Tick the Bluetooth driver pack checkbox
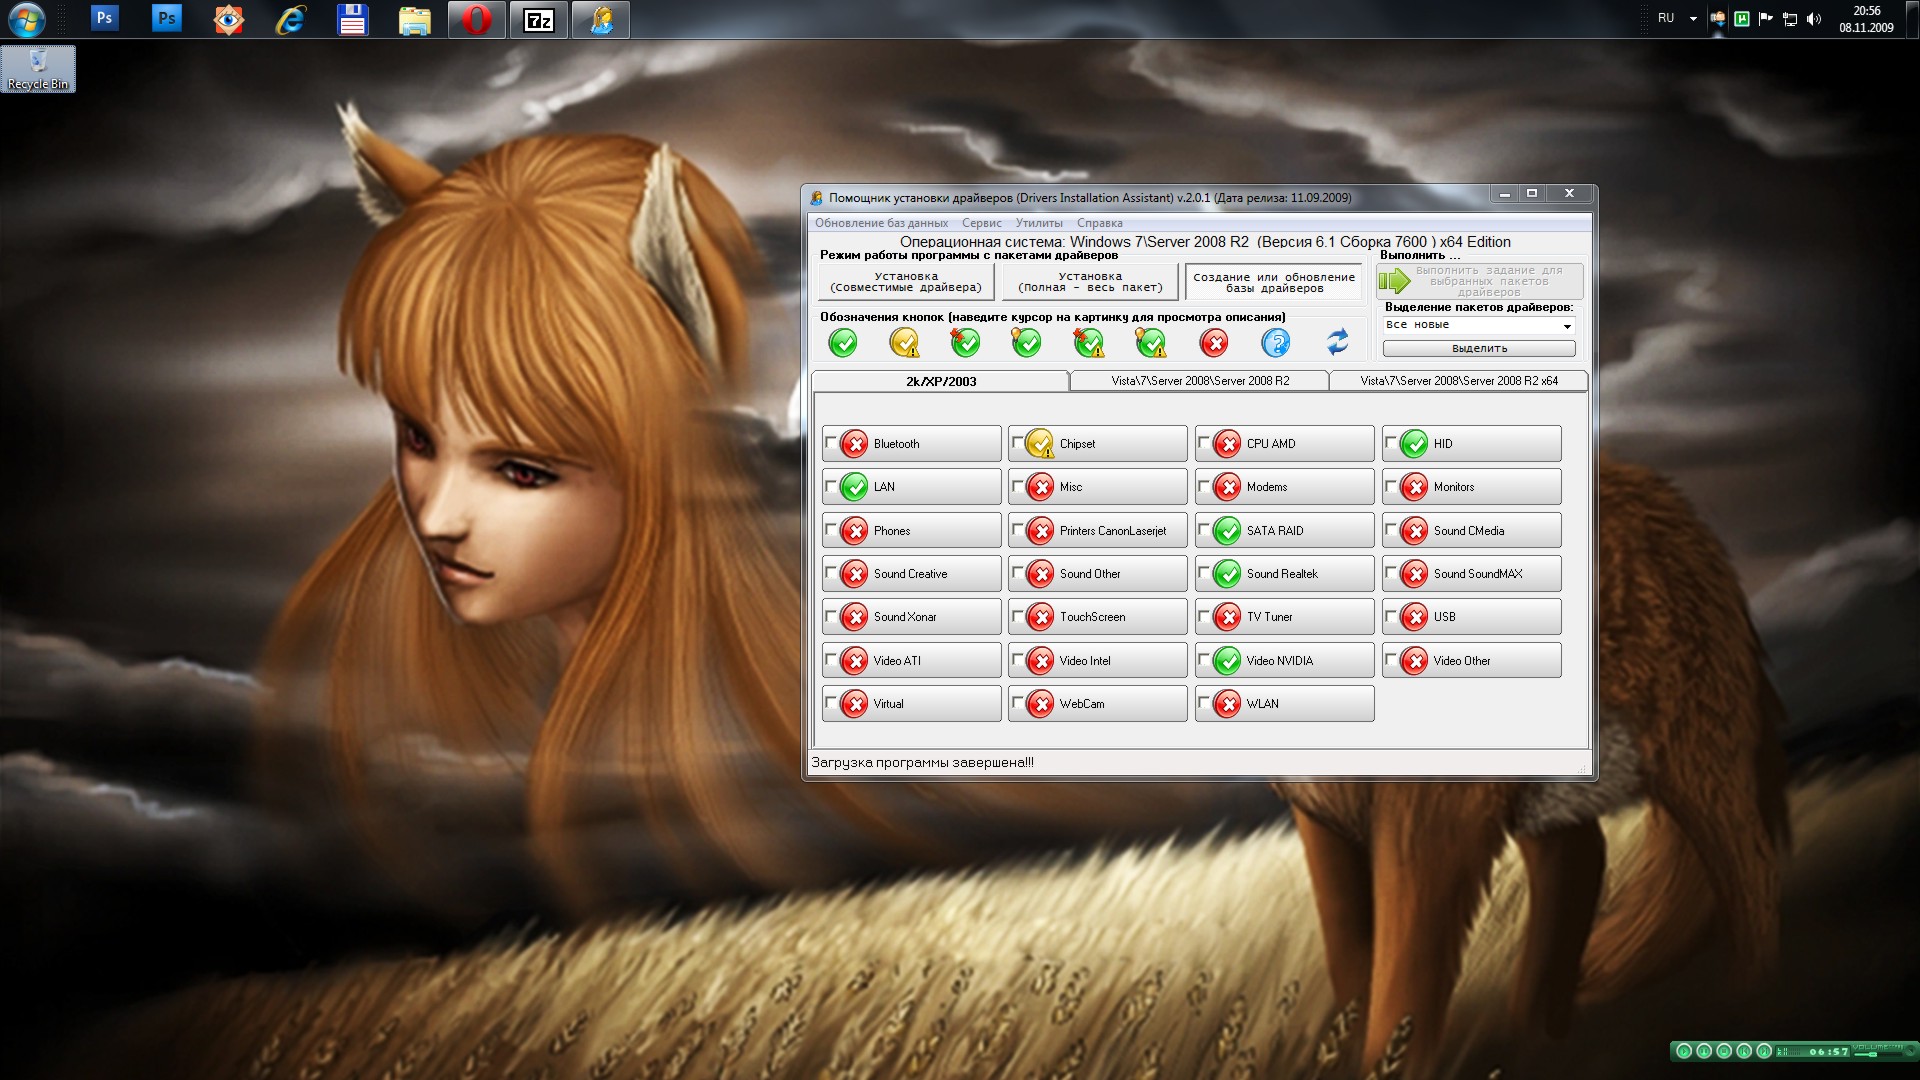The width and height of the screenshot is (1920, 1080). tap(830, 443)
